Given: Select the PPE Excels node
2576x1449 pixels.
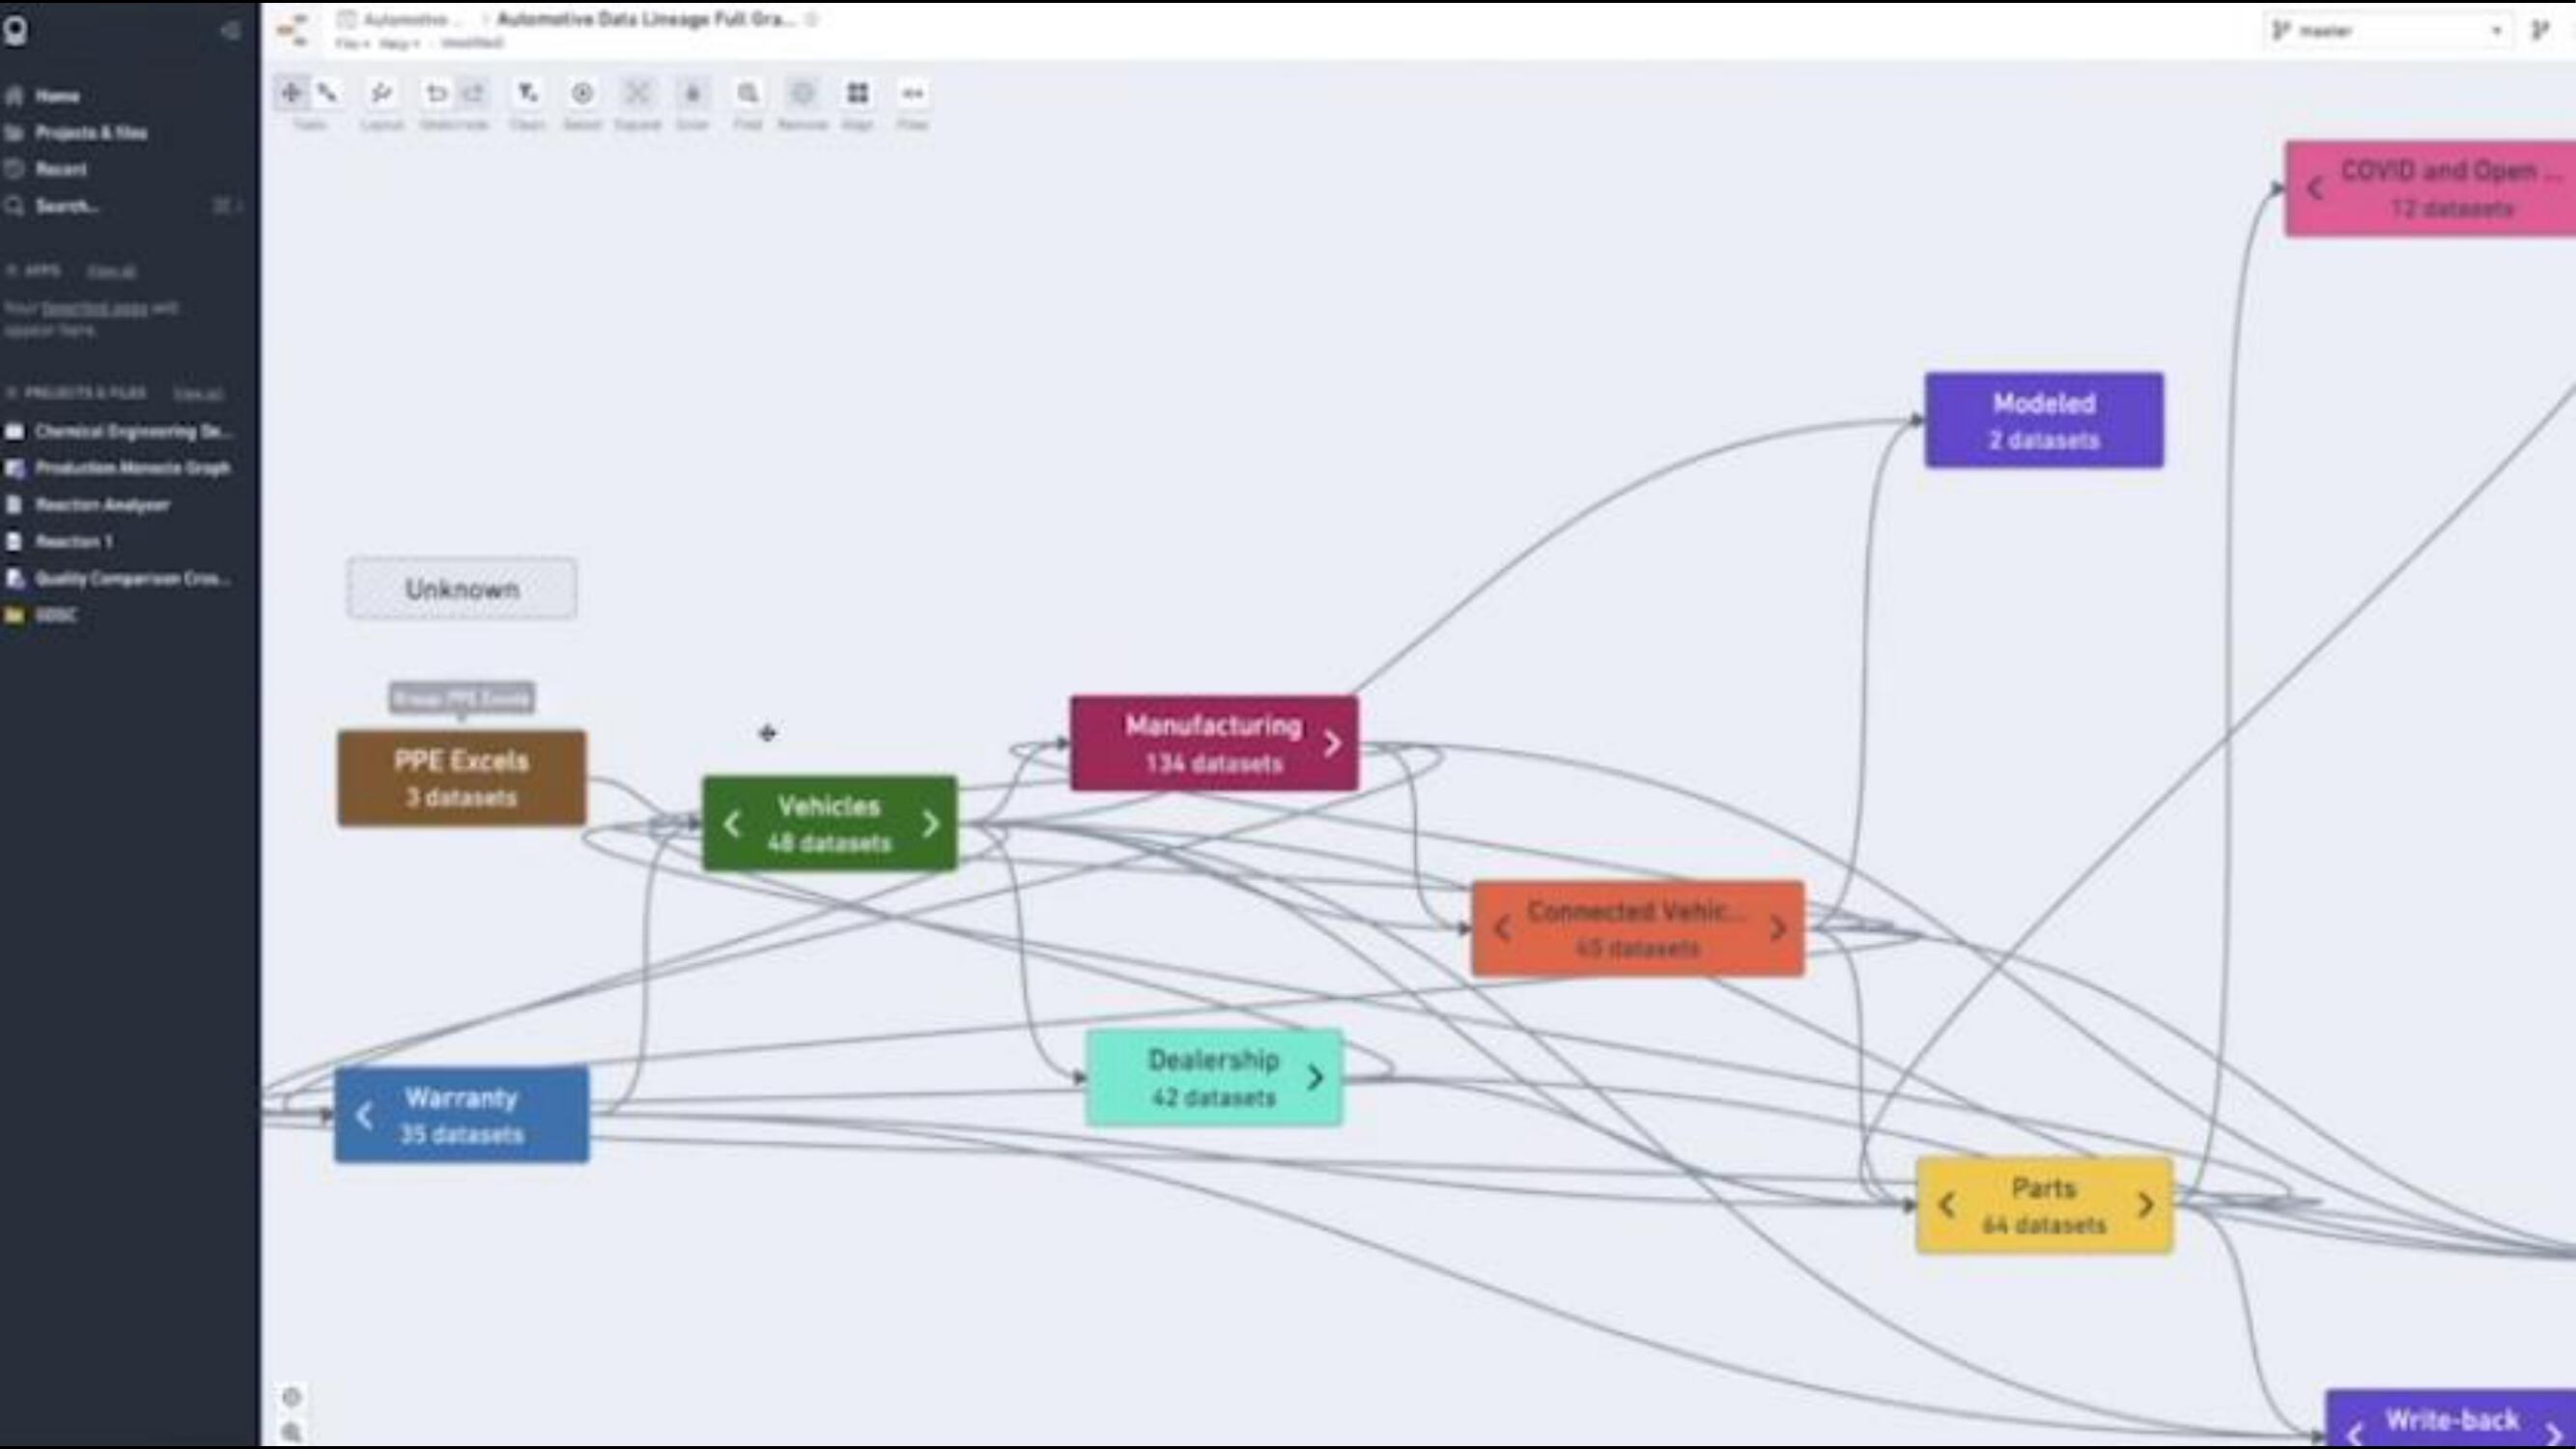Looking at the screenshot, I should coord(461,778).
